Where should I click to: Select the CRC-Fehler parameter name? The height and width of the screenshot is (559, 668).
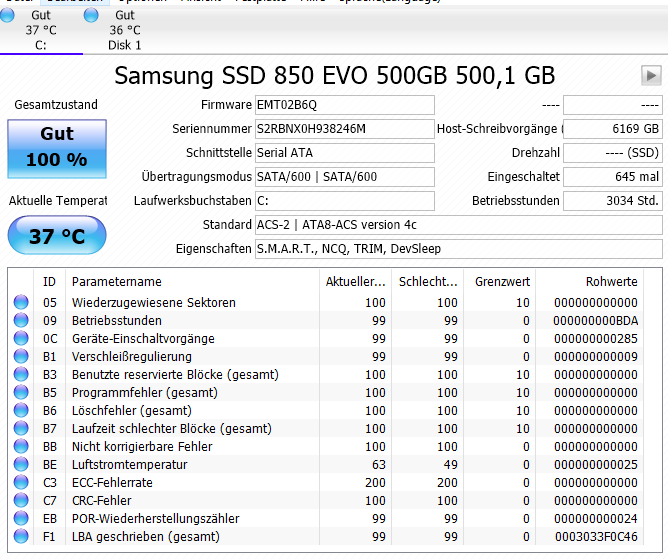[101, 501]
